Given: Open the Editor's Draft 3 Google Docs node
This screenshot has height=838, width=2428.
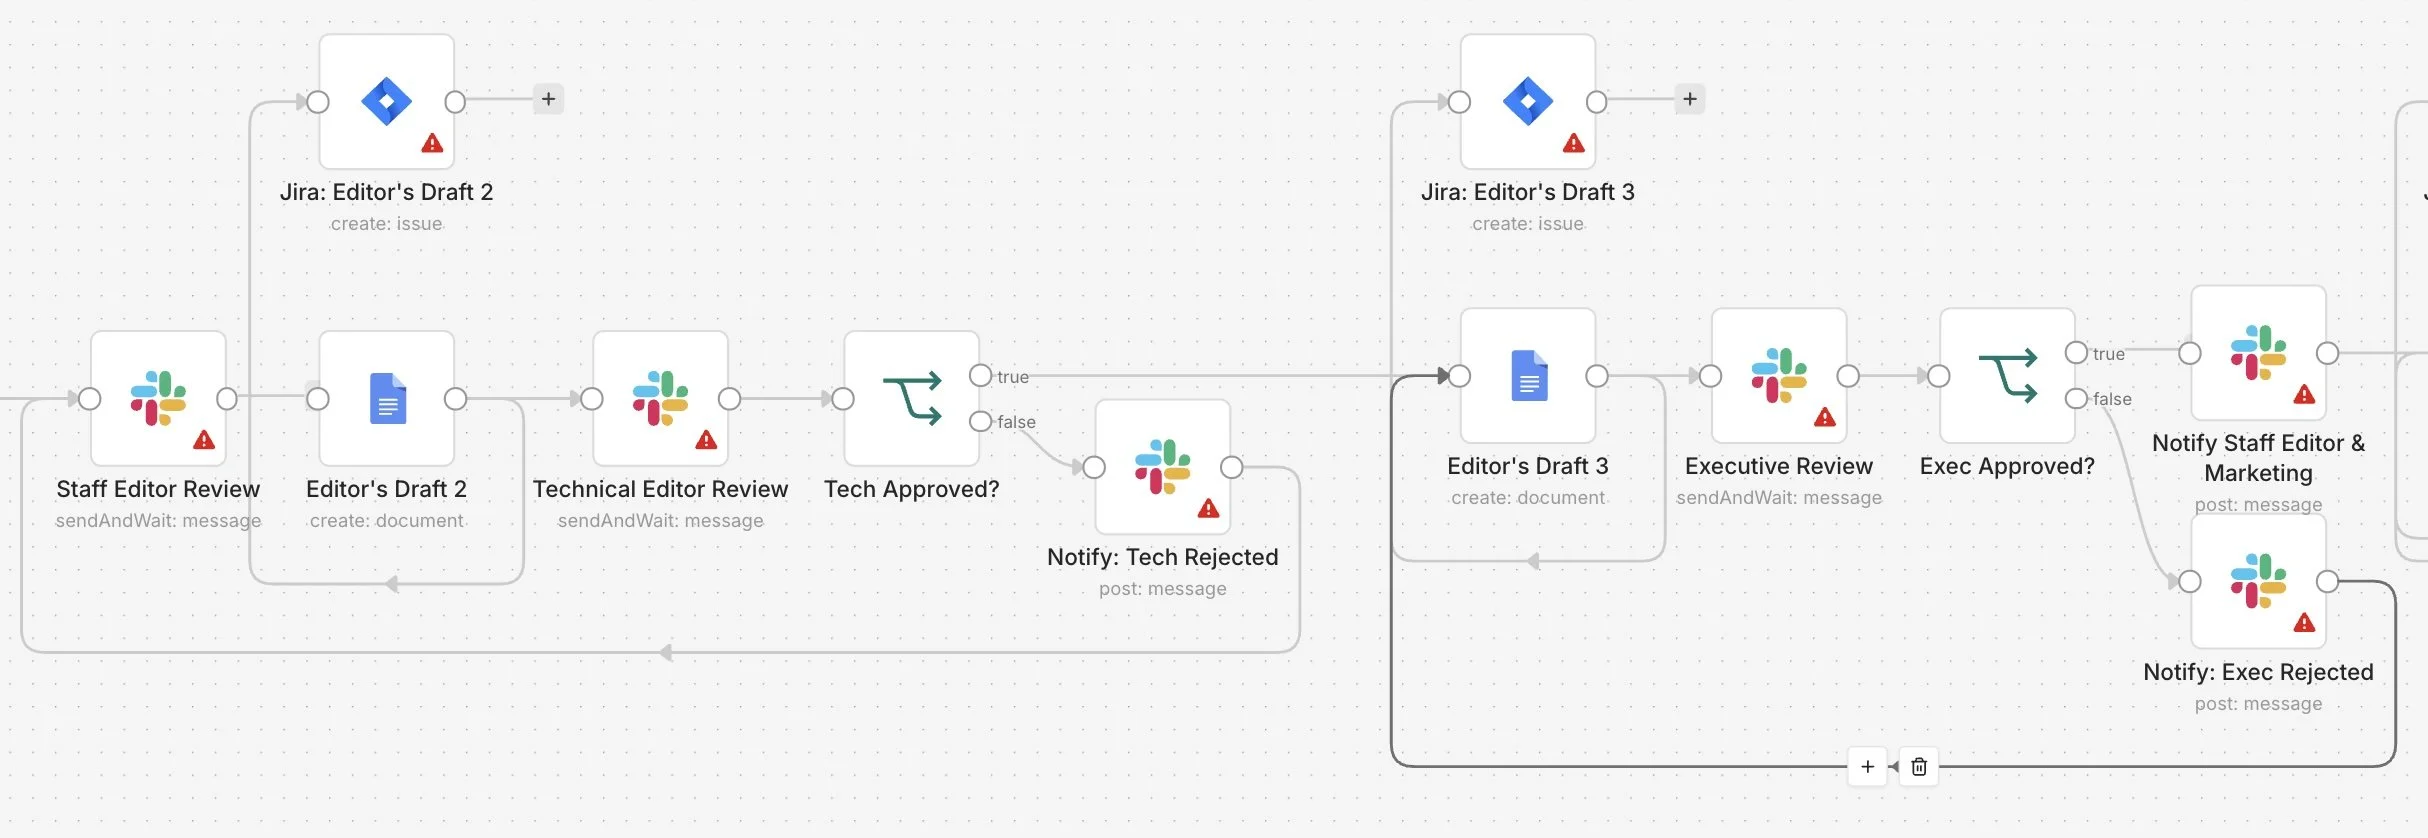Looking at the screenshot, I should [1528, 375].
